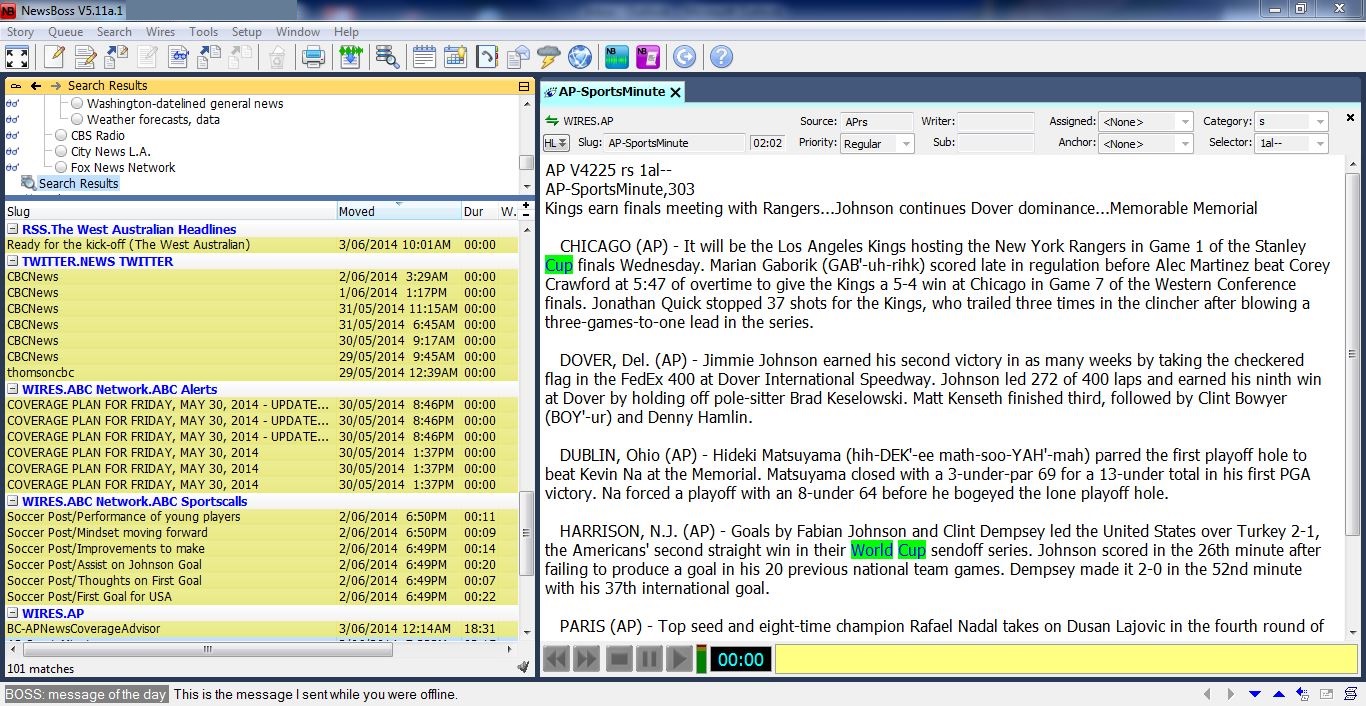Click blue down triangle in status bar
This screenshot has height=706, width=1366.
pyautogui.click(x=1255, y=694)
